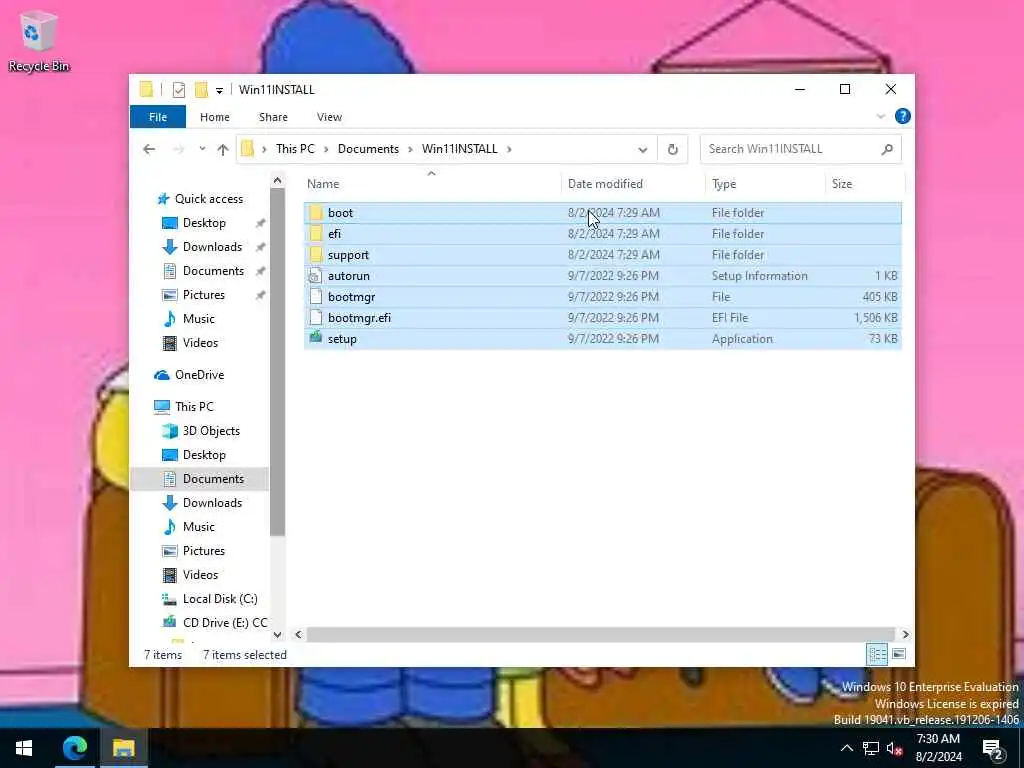The image size is (1024, 768).
Task: Click This PC in the address breadcrumb
Action: pos(295,149)
